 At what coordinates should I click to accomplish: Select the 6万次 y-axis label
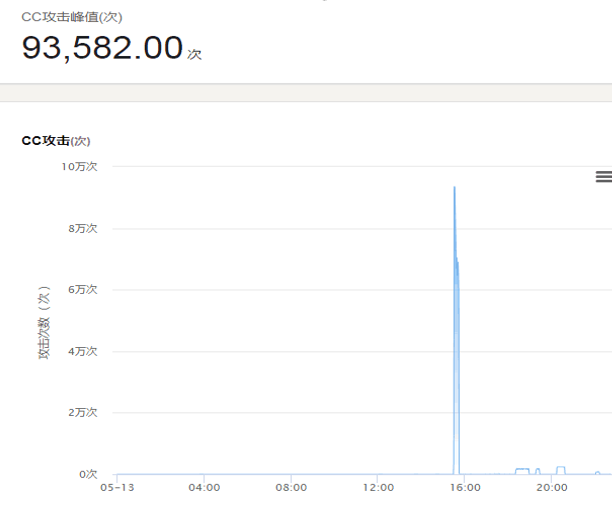pyautogui.click(x=82, y=289)
